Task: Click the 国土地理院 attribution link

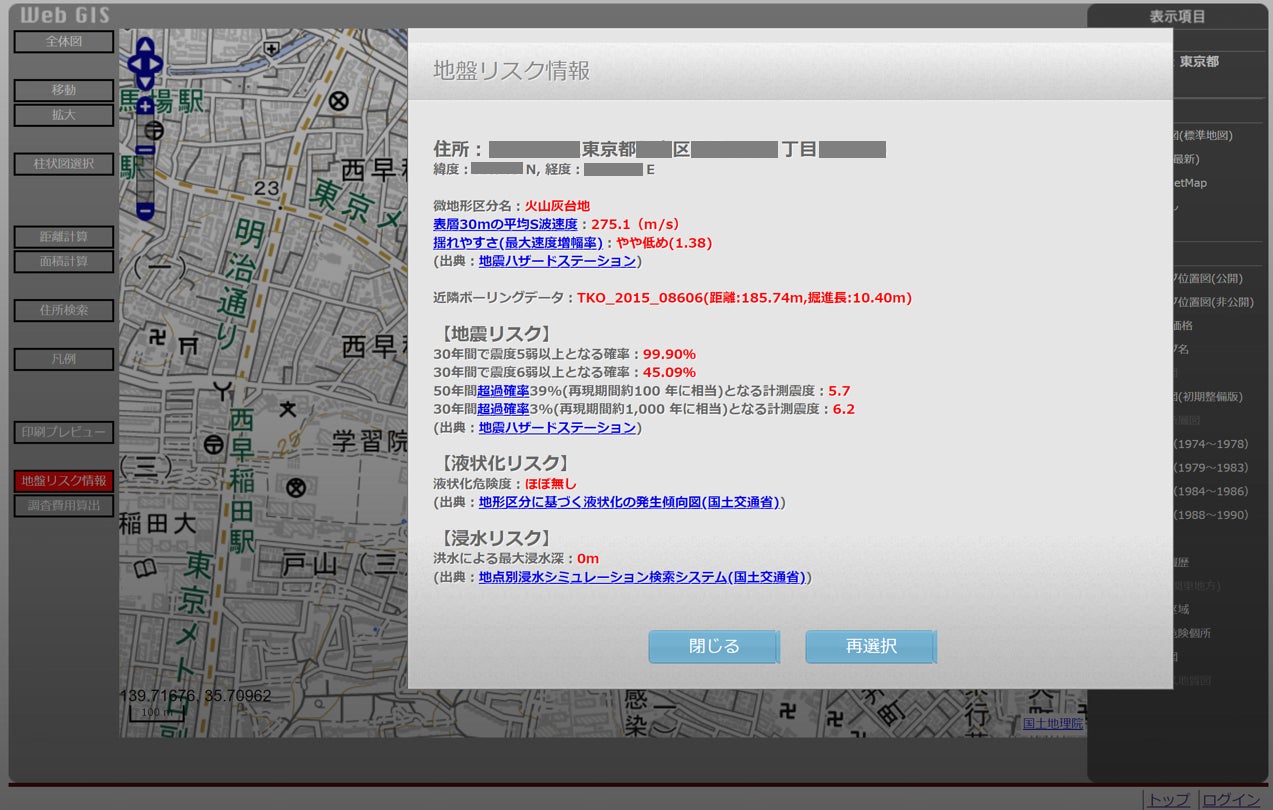Action: (1053, 723)
